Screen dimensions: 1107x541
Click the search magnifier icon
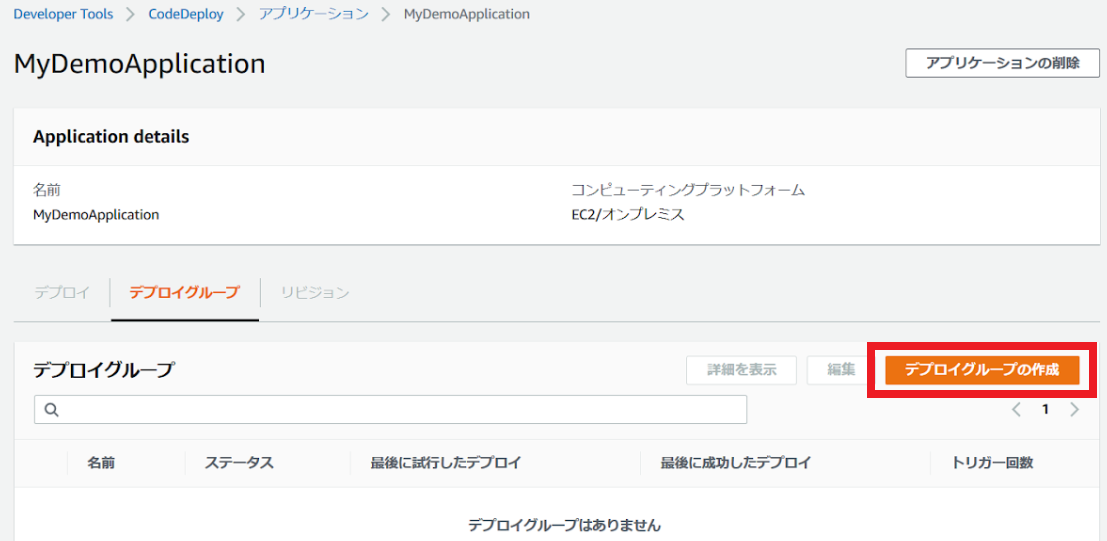click(x=51, y=410)
